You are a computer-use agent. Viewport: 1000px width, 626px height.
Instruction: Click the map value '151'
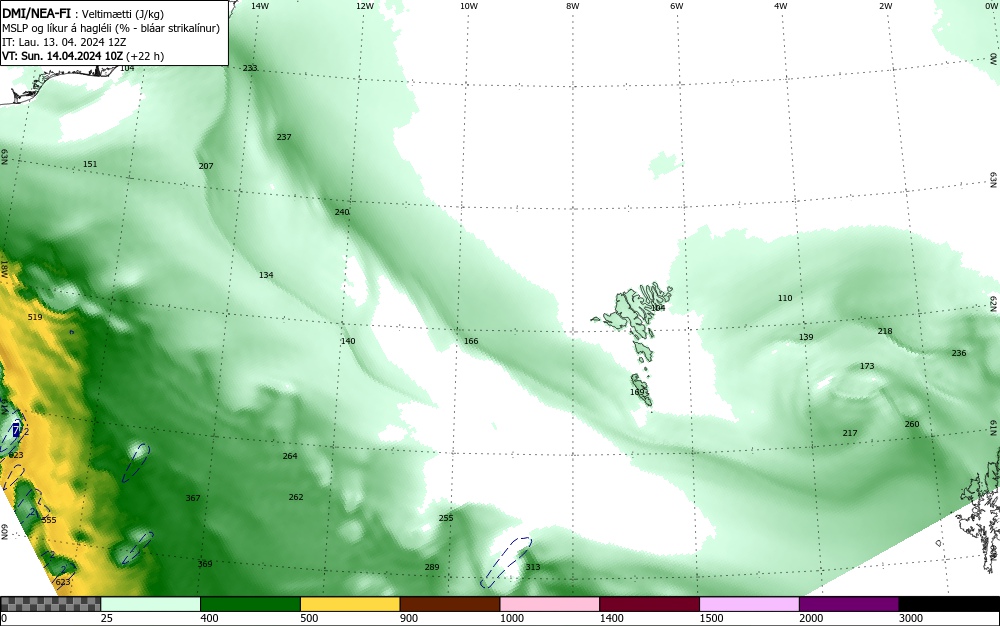coord(90,164)
